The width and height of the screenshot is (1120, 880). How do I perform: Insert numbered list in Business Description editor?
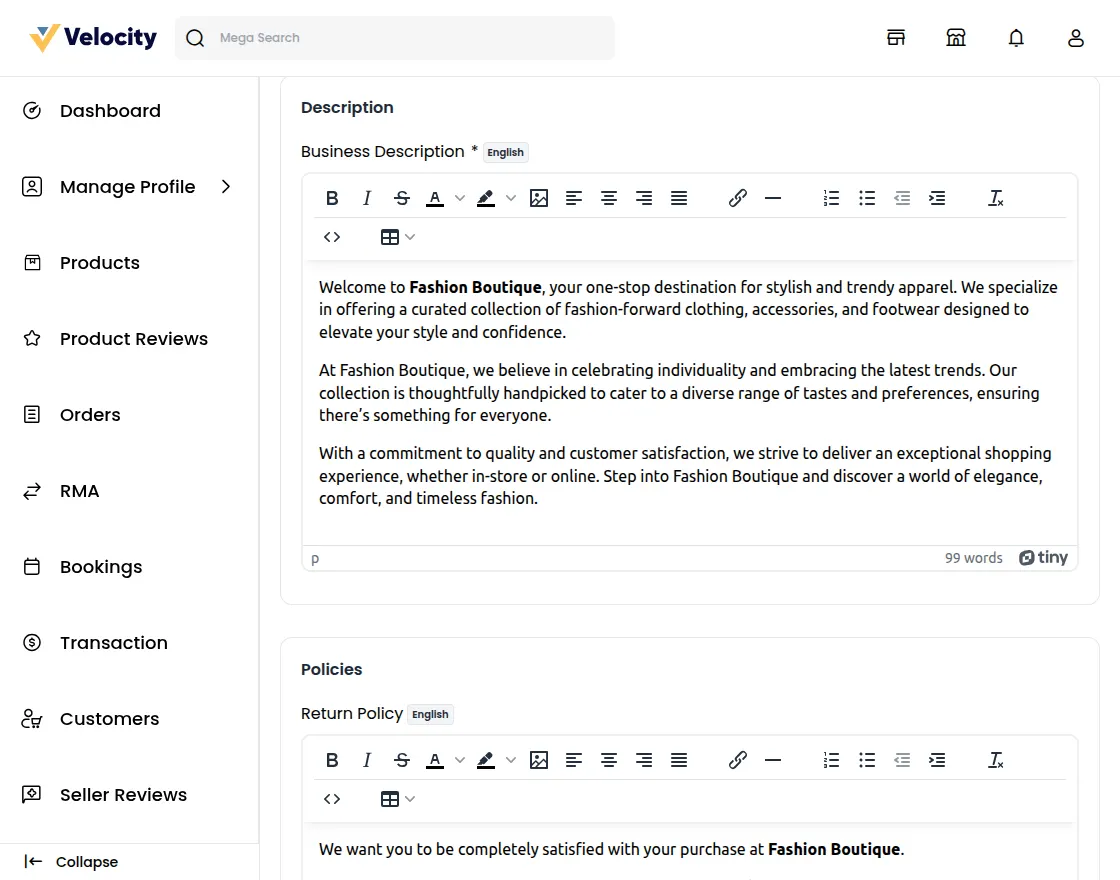[831, 198]
